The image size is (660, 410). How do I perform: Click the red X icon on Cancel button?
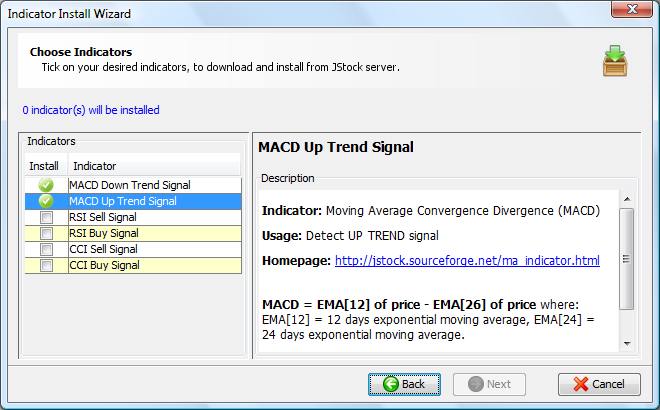point(581,384)
